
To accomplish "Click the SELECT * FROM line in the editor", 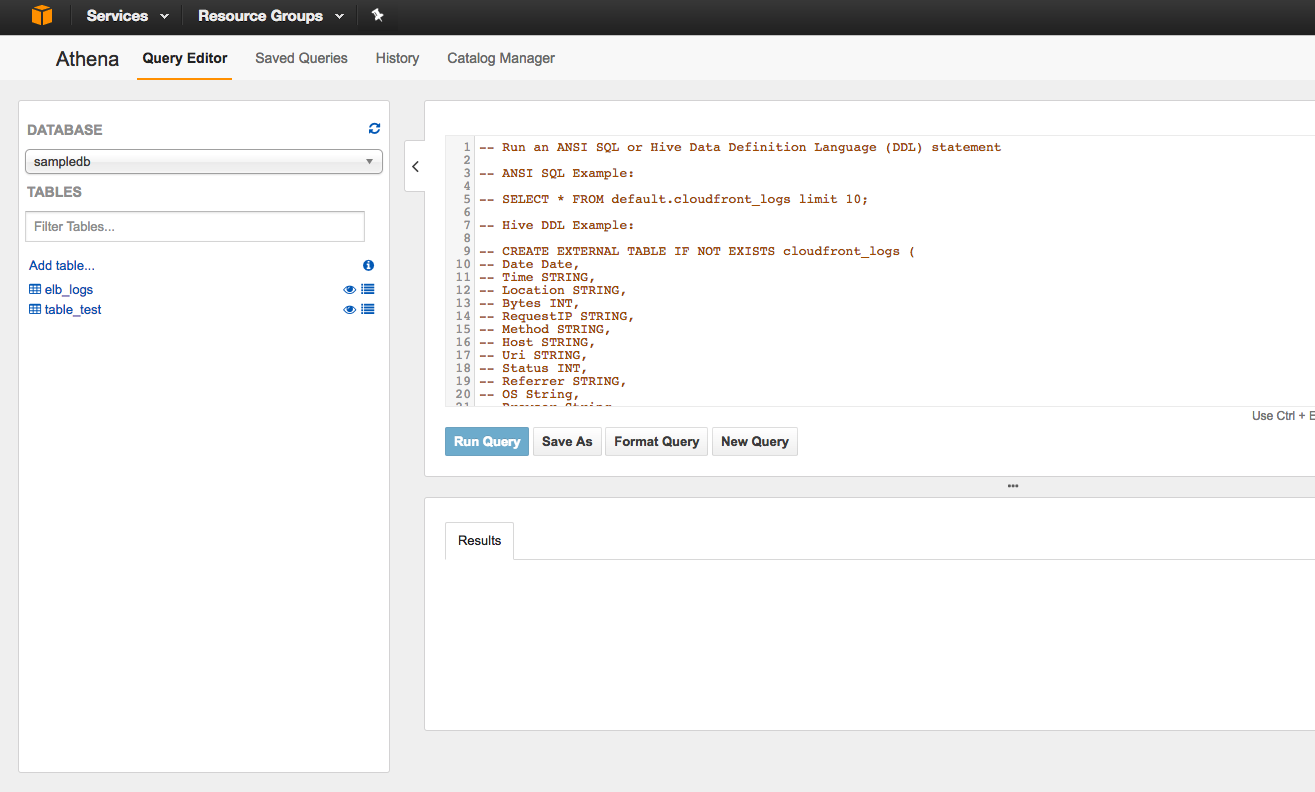I will tap(674, 199).
